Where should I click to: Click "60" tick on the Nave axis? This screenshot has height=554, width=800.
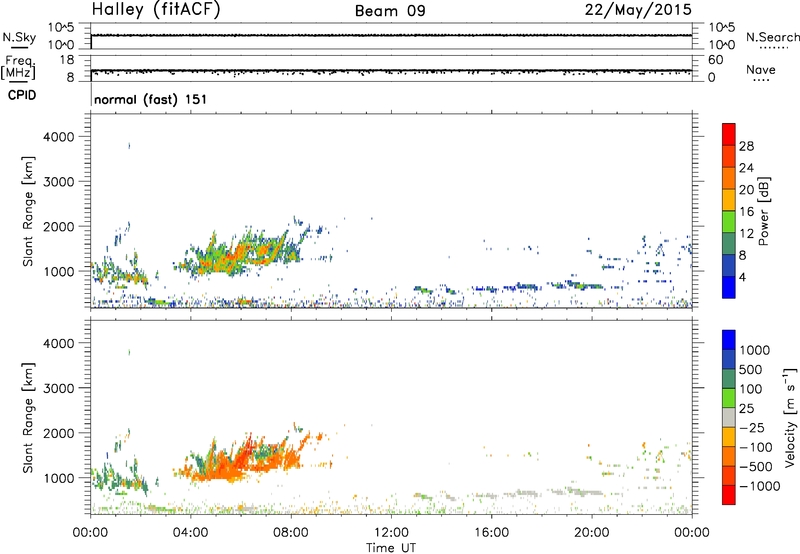715,60
